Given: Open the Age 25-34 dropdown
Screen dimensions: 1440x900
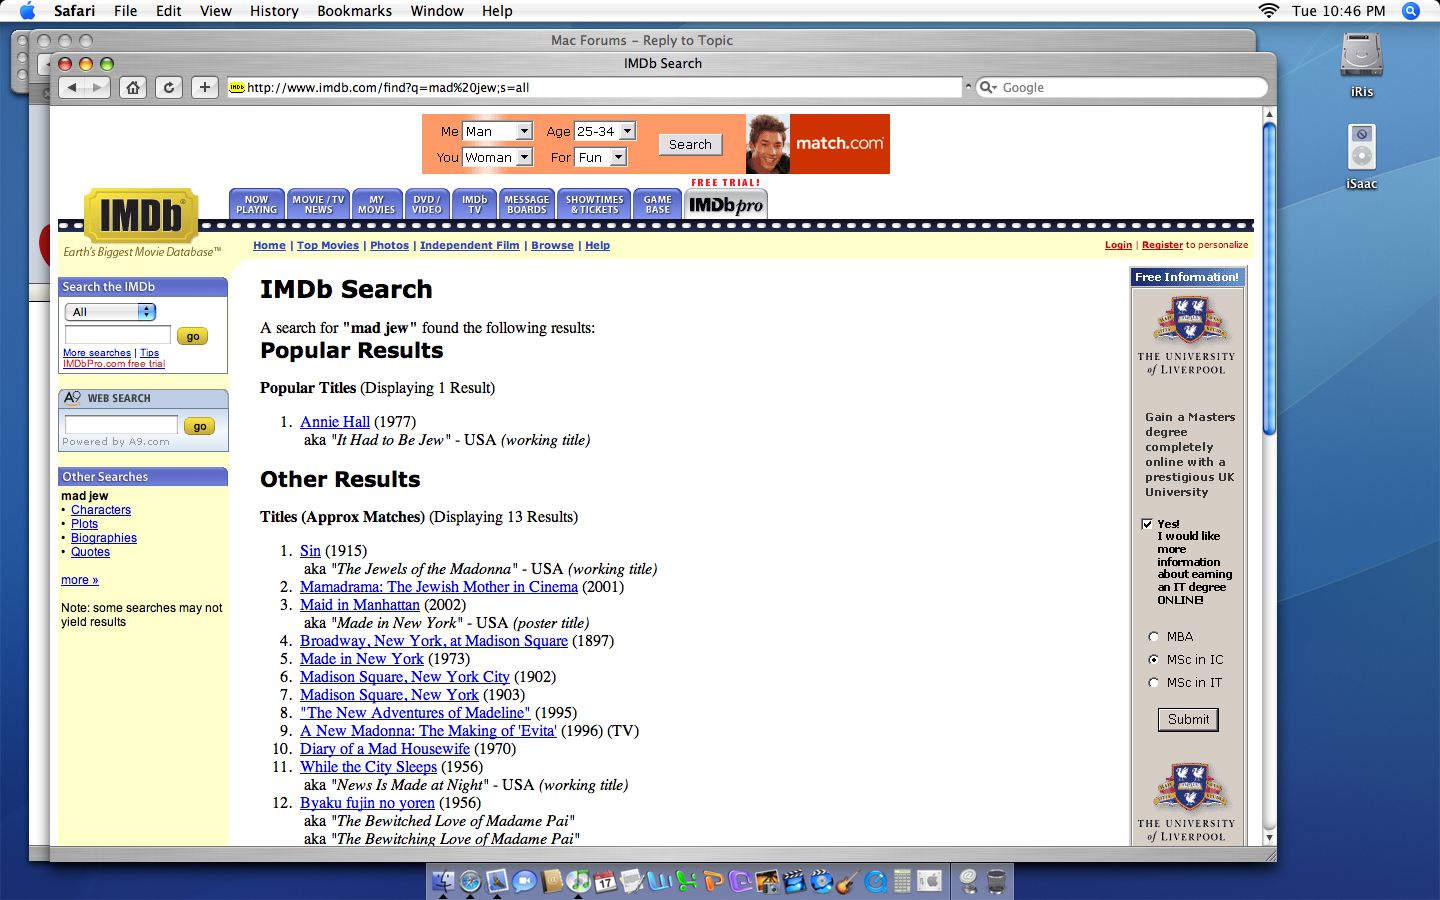Looking at the screenshot, I should tap(605, 131).
